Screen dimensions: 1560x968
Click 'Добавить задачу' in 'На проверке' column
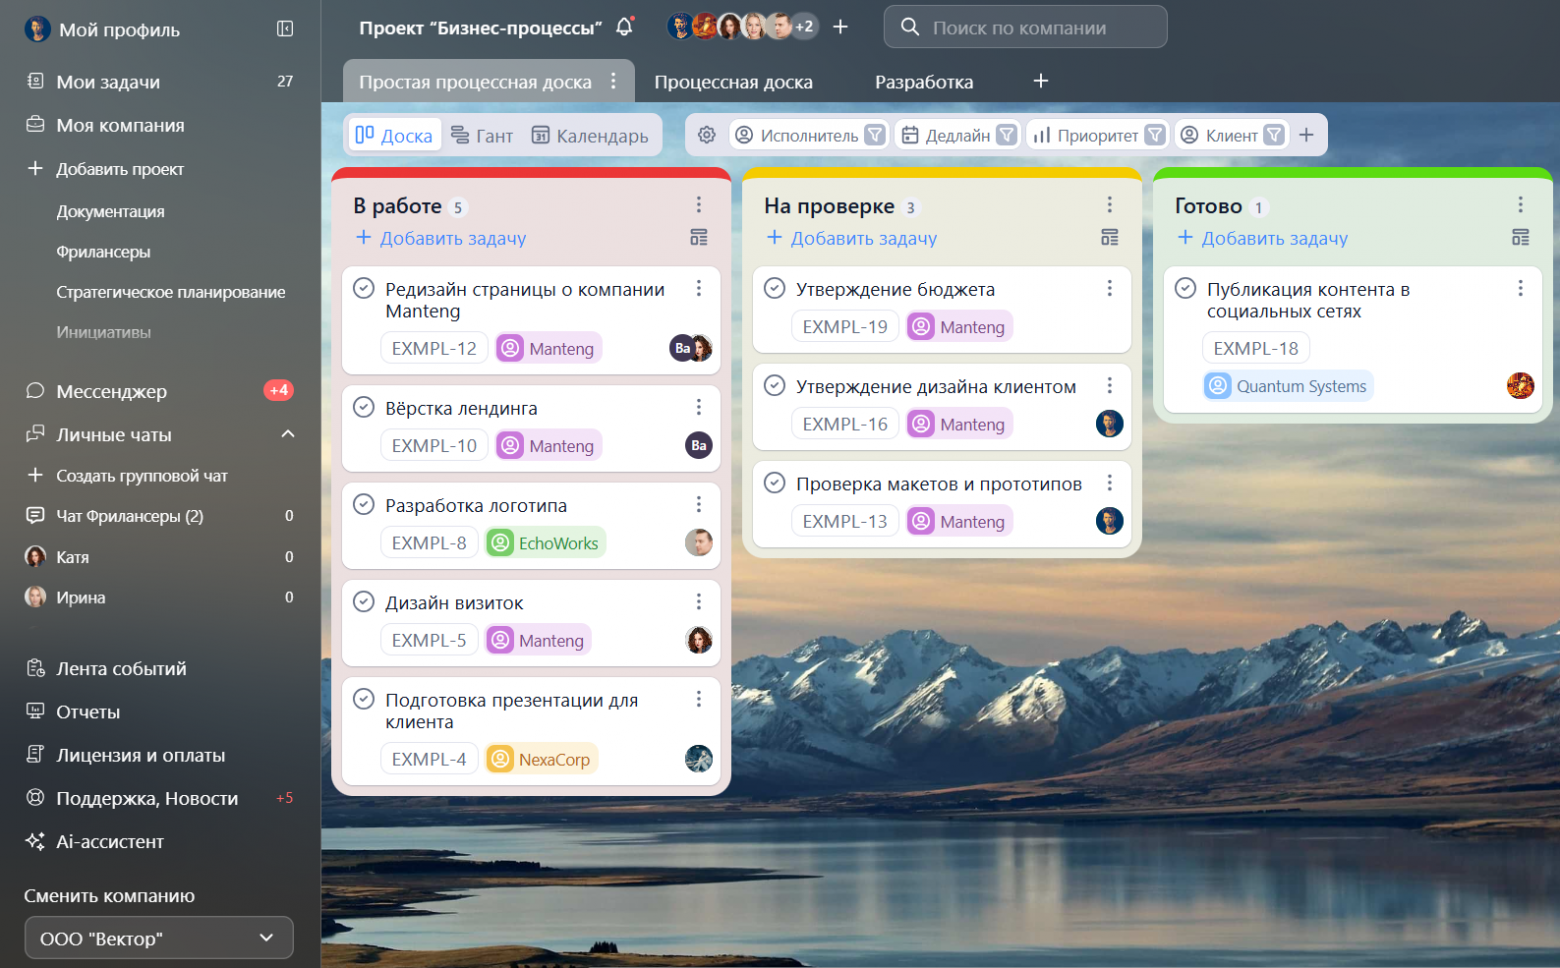point(852,238)
